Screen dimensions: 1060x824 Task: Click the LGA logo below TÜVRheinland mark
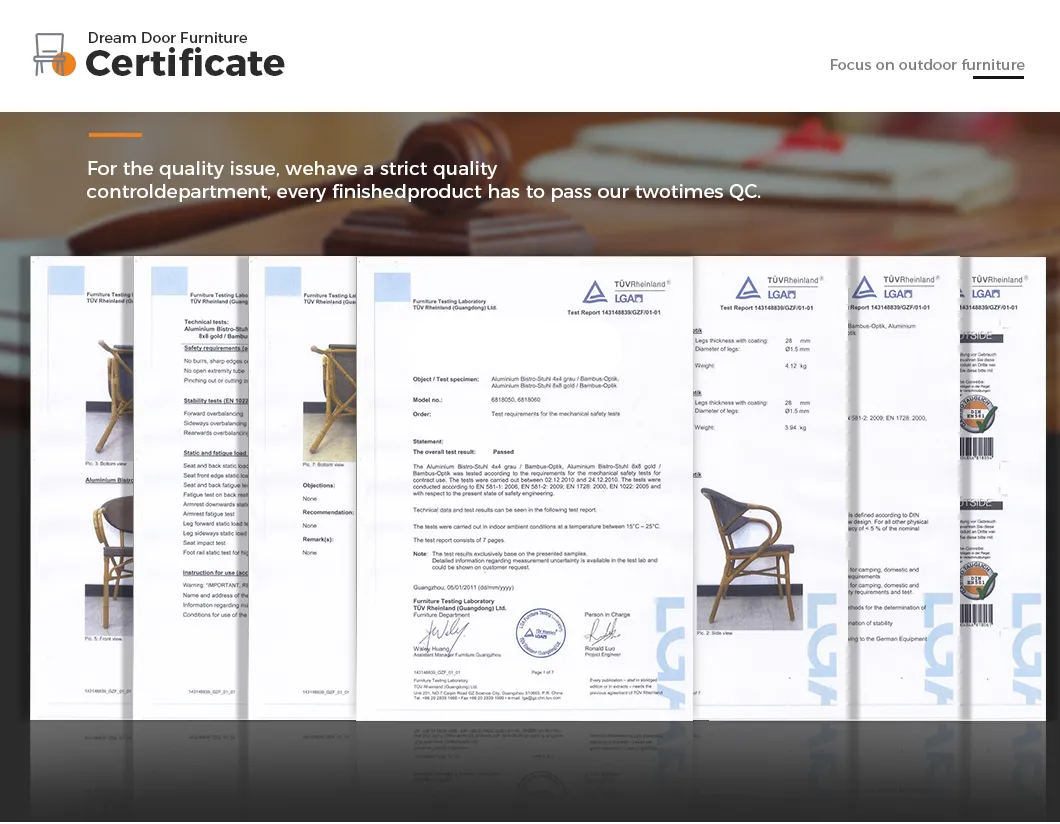point(629,297)
